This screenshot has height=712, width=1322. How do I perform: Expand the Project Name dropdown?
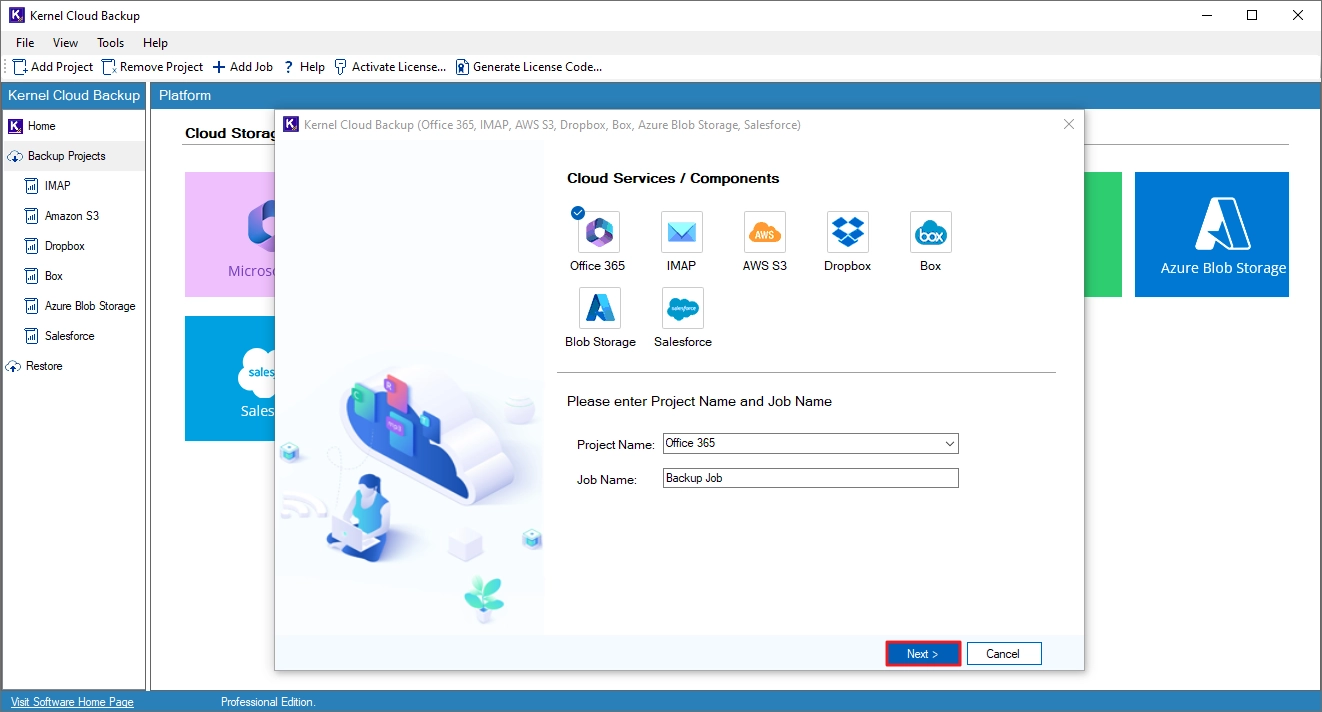[950, 444]
